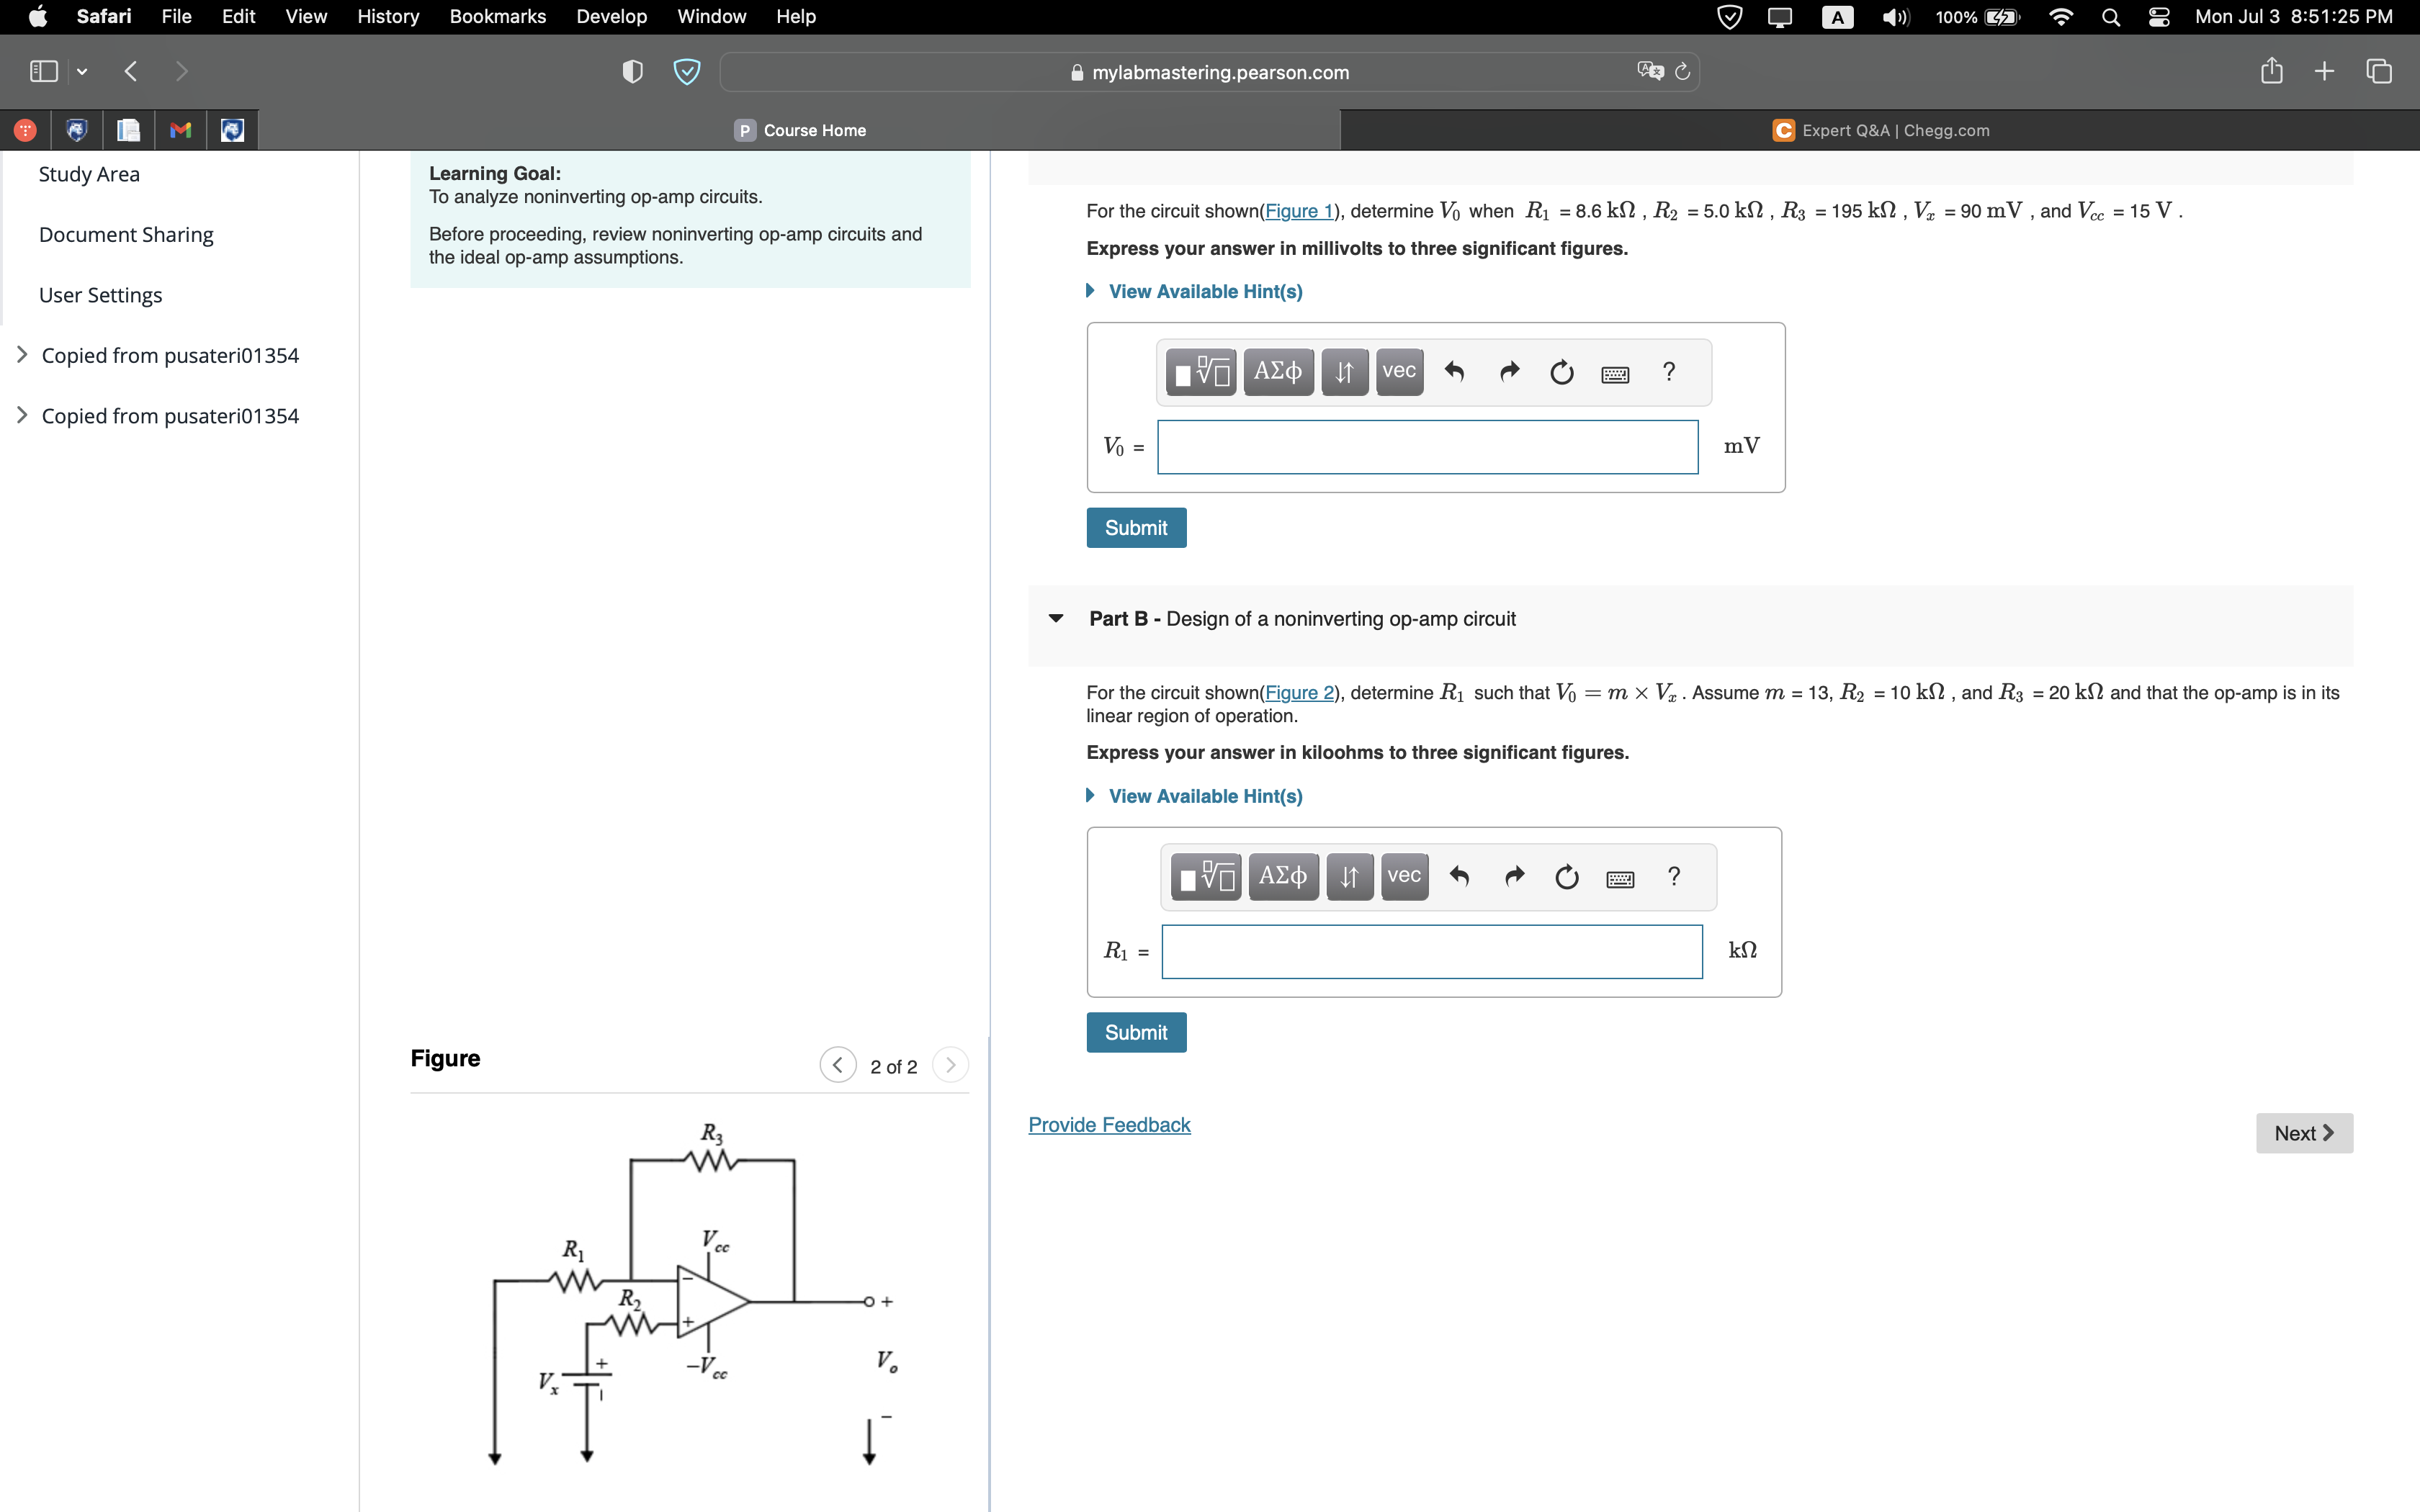This screenshot has width=2420, height=1512.
Task: Redo the equation edit
Action: pos(1508,371)
